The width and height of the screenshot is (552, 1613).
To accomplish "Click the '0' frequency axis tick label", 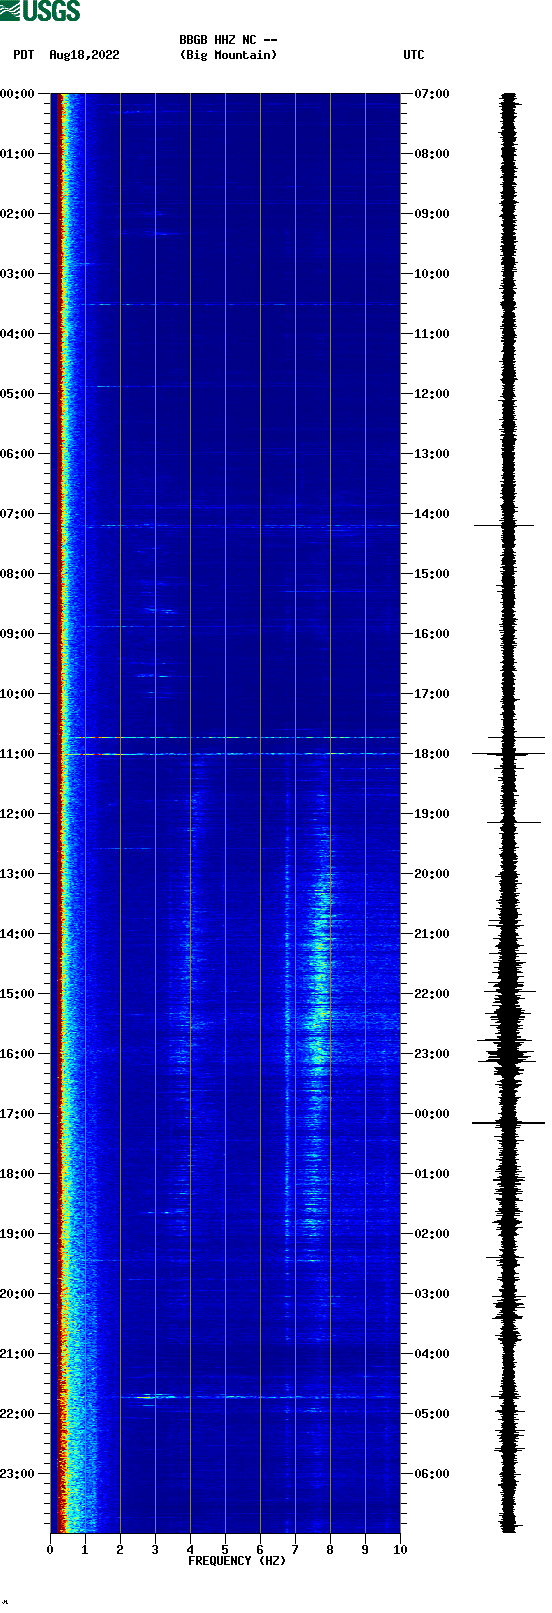I will (50, 1550).
